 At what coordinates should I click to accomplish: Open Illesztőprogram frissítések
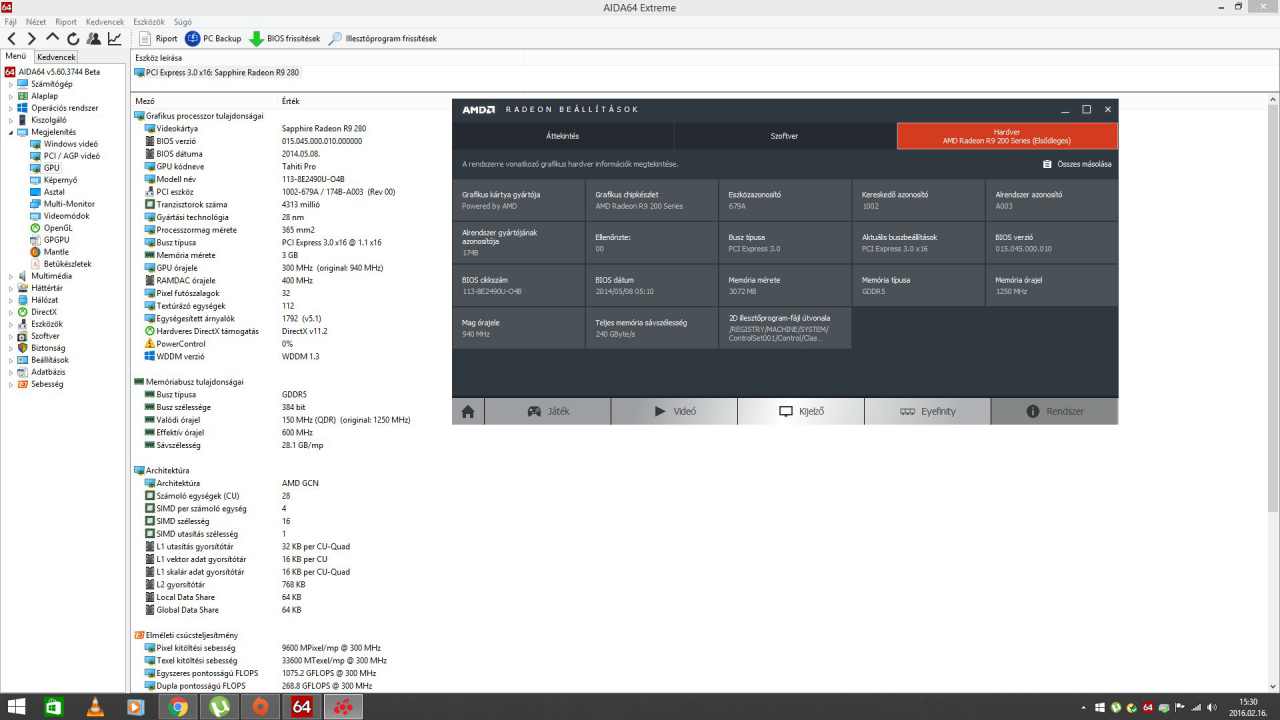tap(383, 39)
